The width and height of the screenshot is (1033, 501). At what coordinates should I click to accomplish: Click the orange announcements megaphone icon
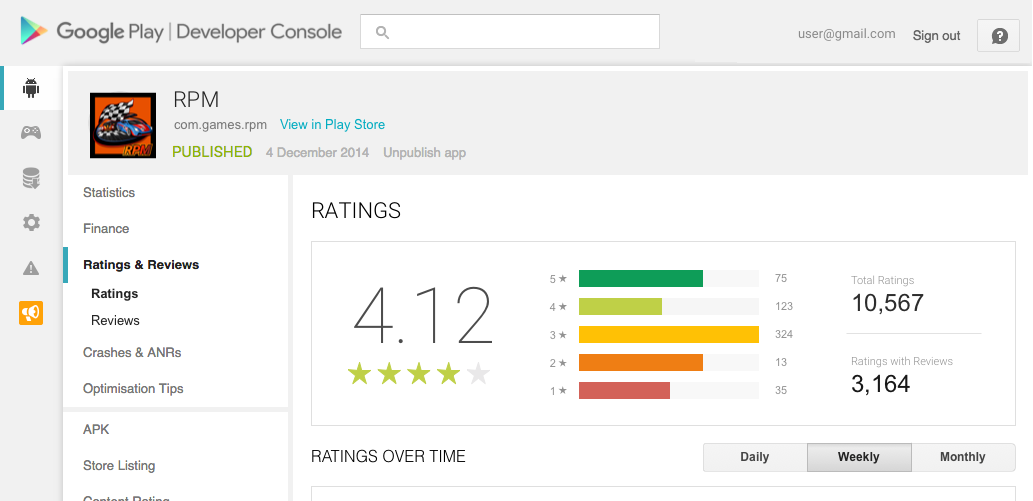click(31, 313)
